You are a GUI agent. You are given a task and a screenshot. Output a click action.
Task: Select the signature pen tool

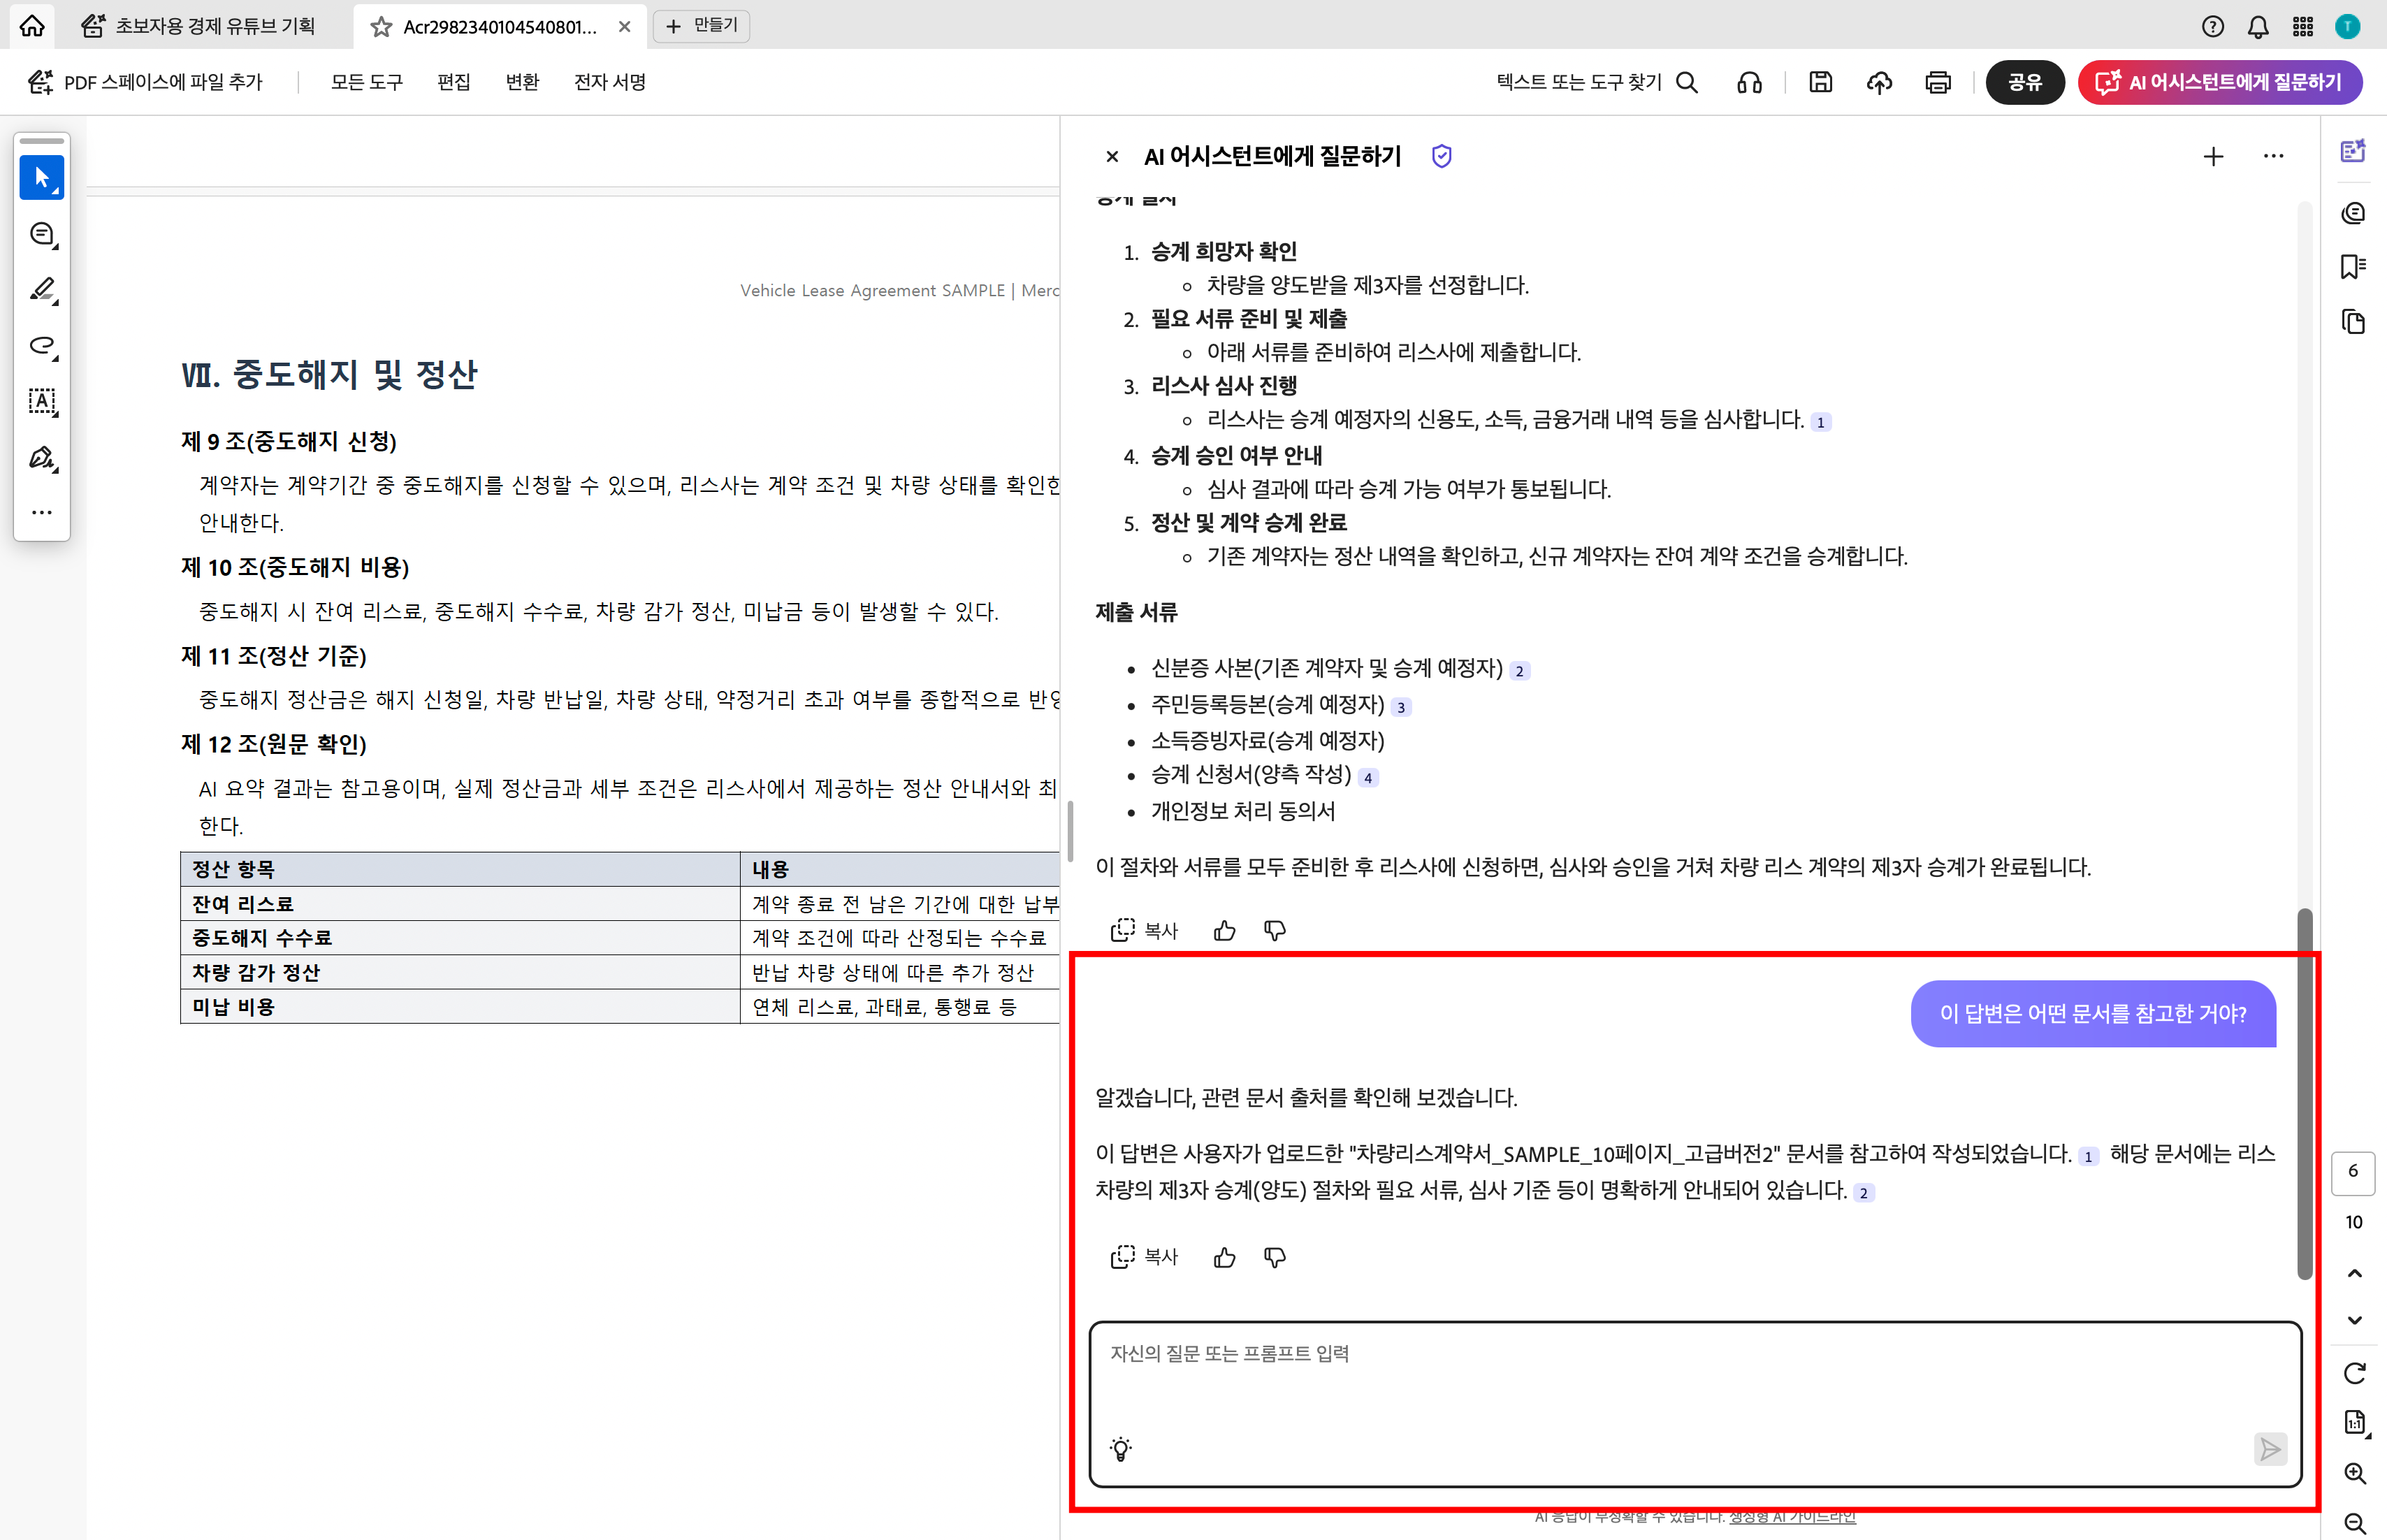pos(42,458)
